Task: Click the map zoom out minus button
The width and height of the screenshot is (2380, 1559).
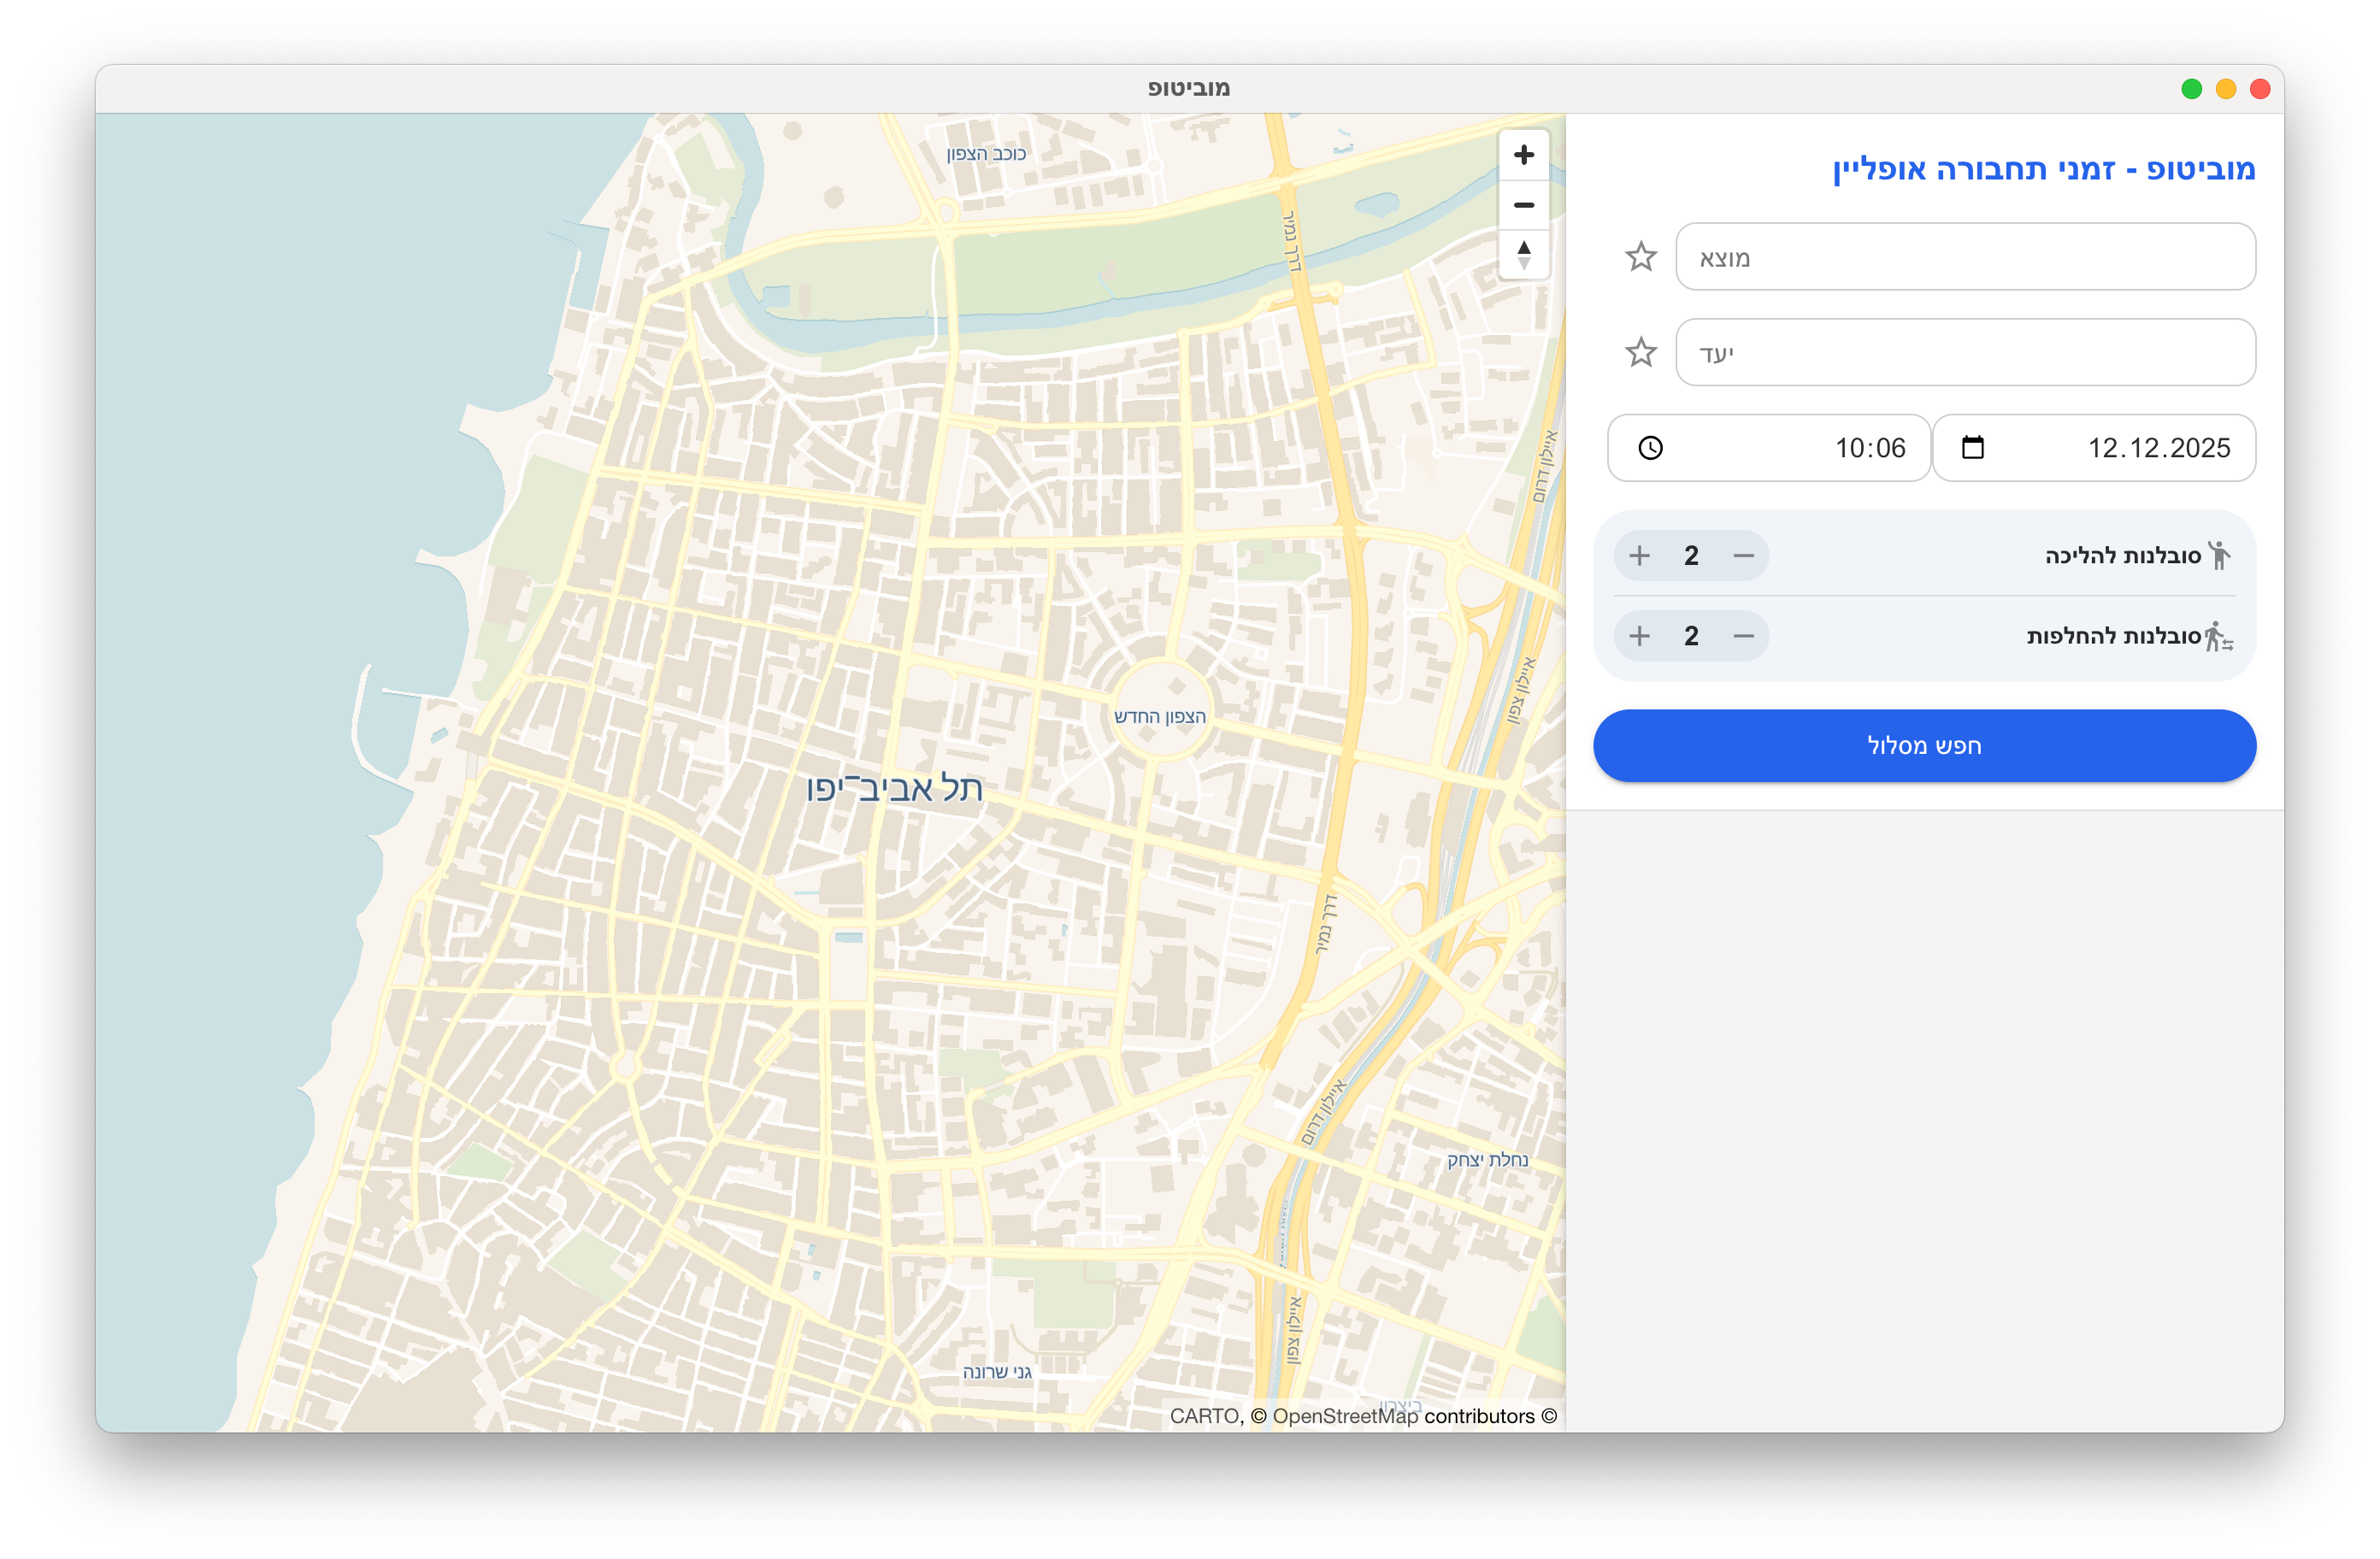Action: point(1523,205)
